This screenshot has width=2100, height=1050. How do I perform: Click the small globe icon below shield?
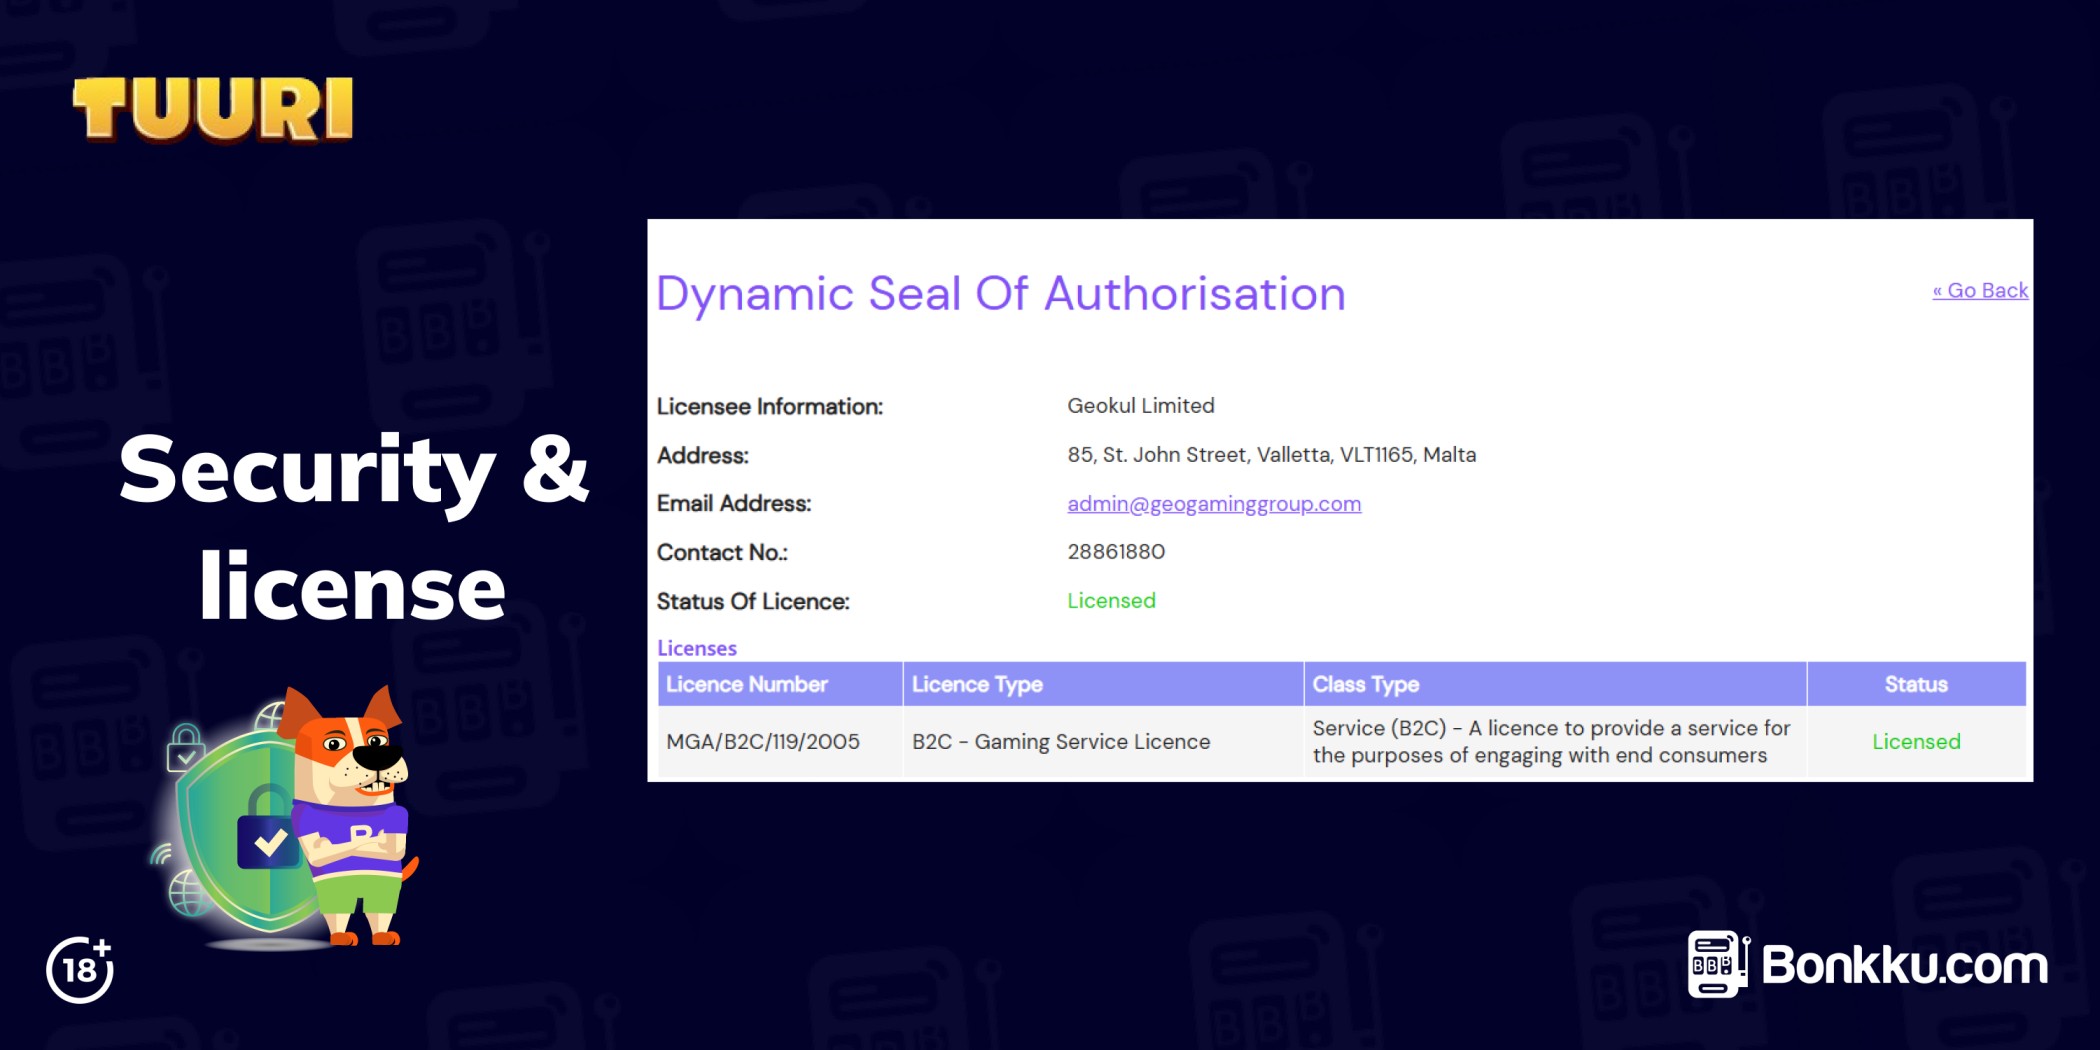pyautogui.click(x=188, y=892)
